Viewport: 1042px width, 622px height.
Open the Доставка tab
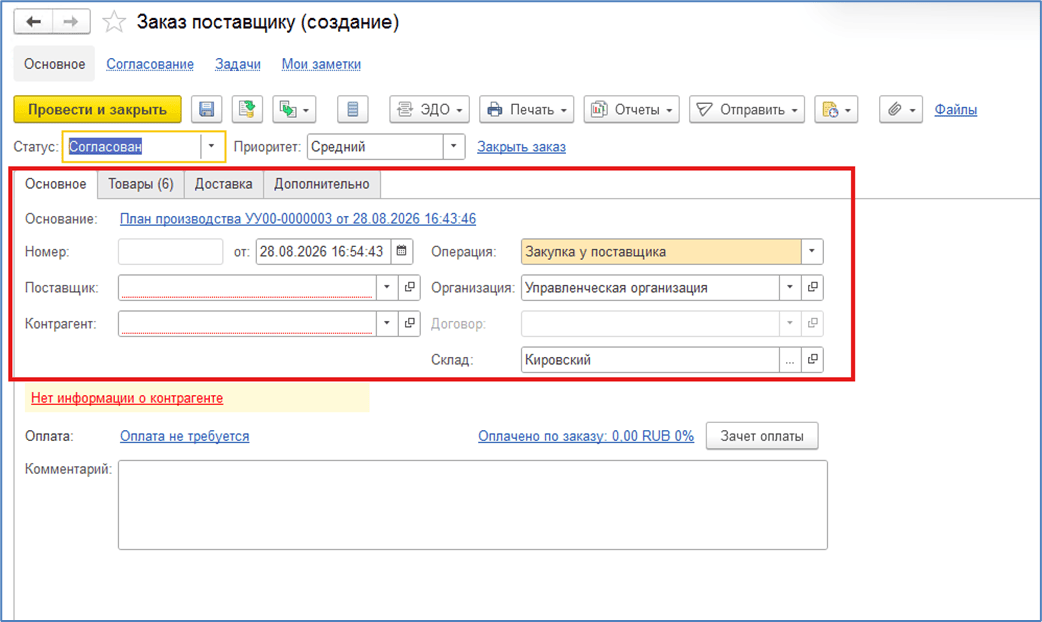tap(223, 184)
